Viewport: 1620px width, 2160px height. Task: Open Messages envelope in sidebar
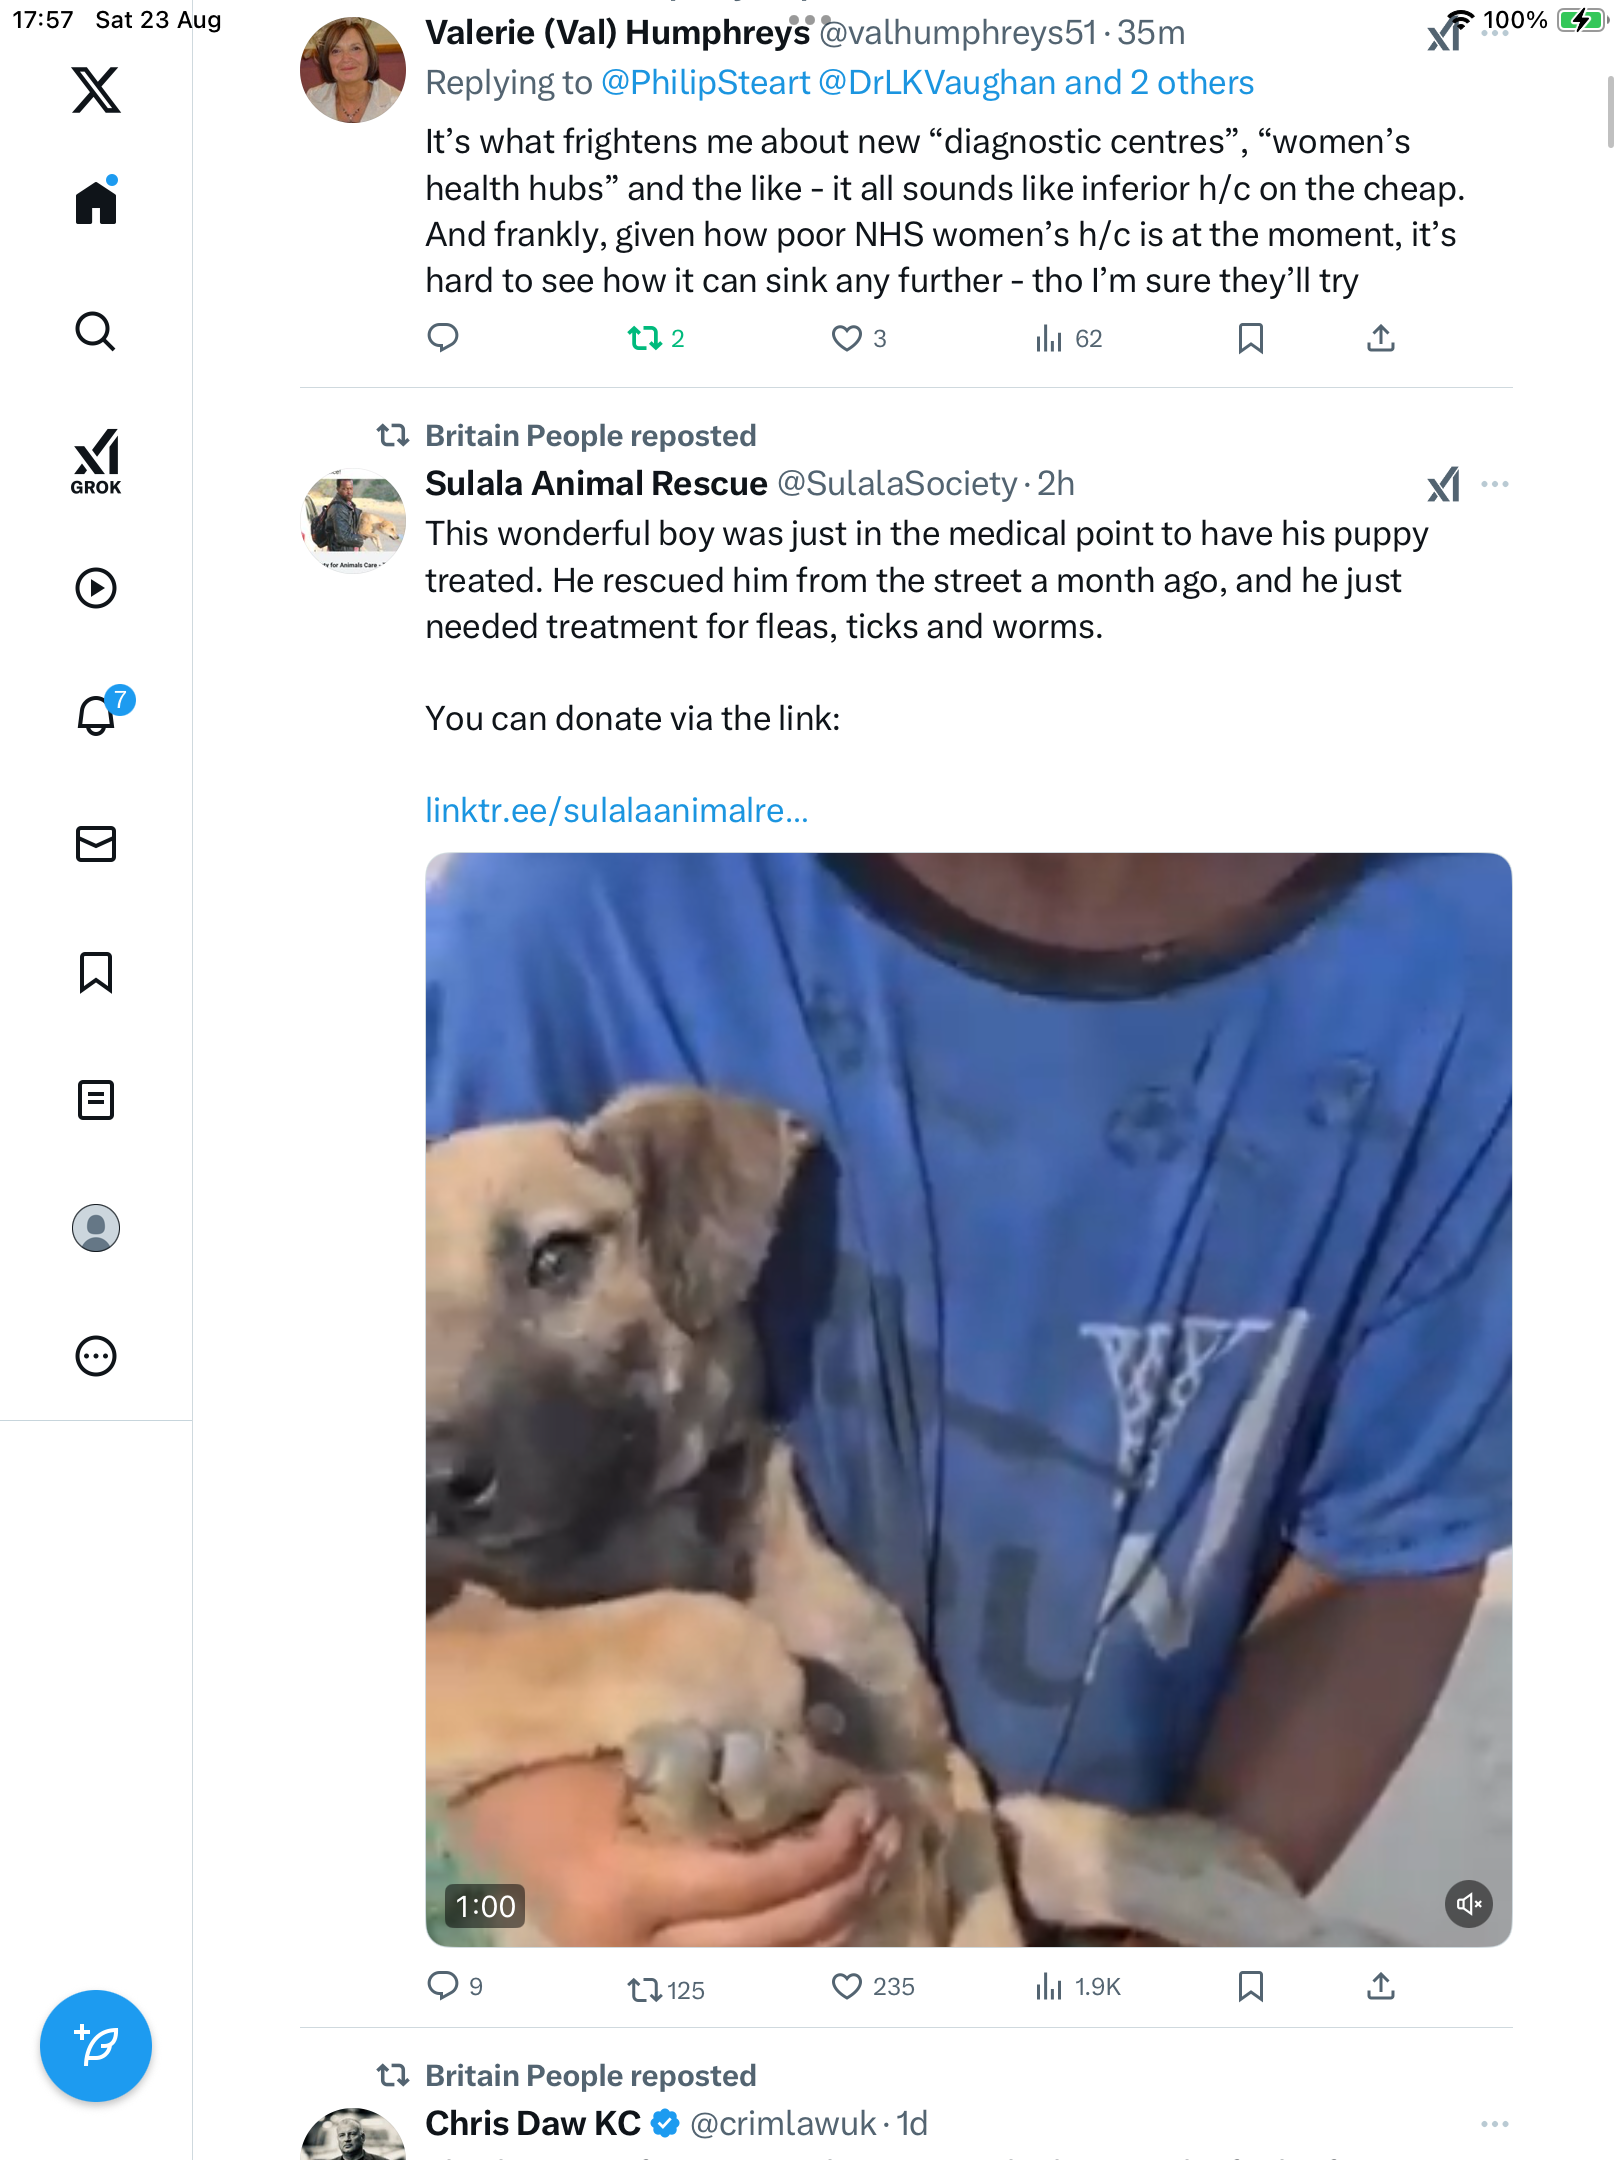96,844
